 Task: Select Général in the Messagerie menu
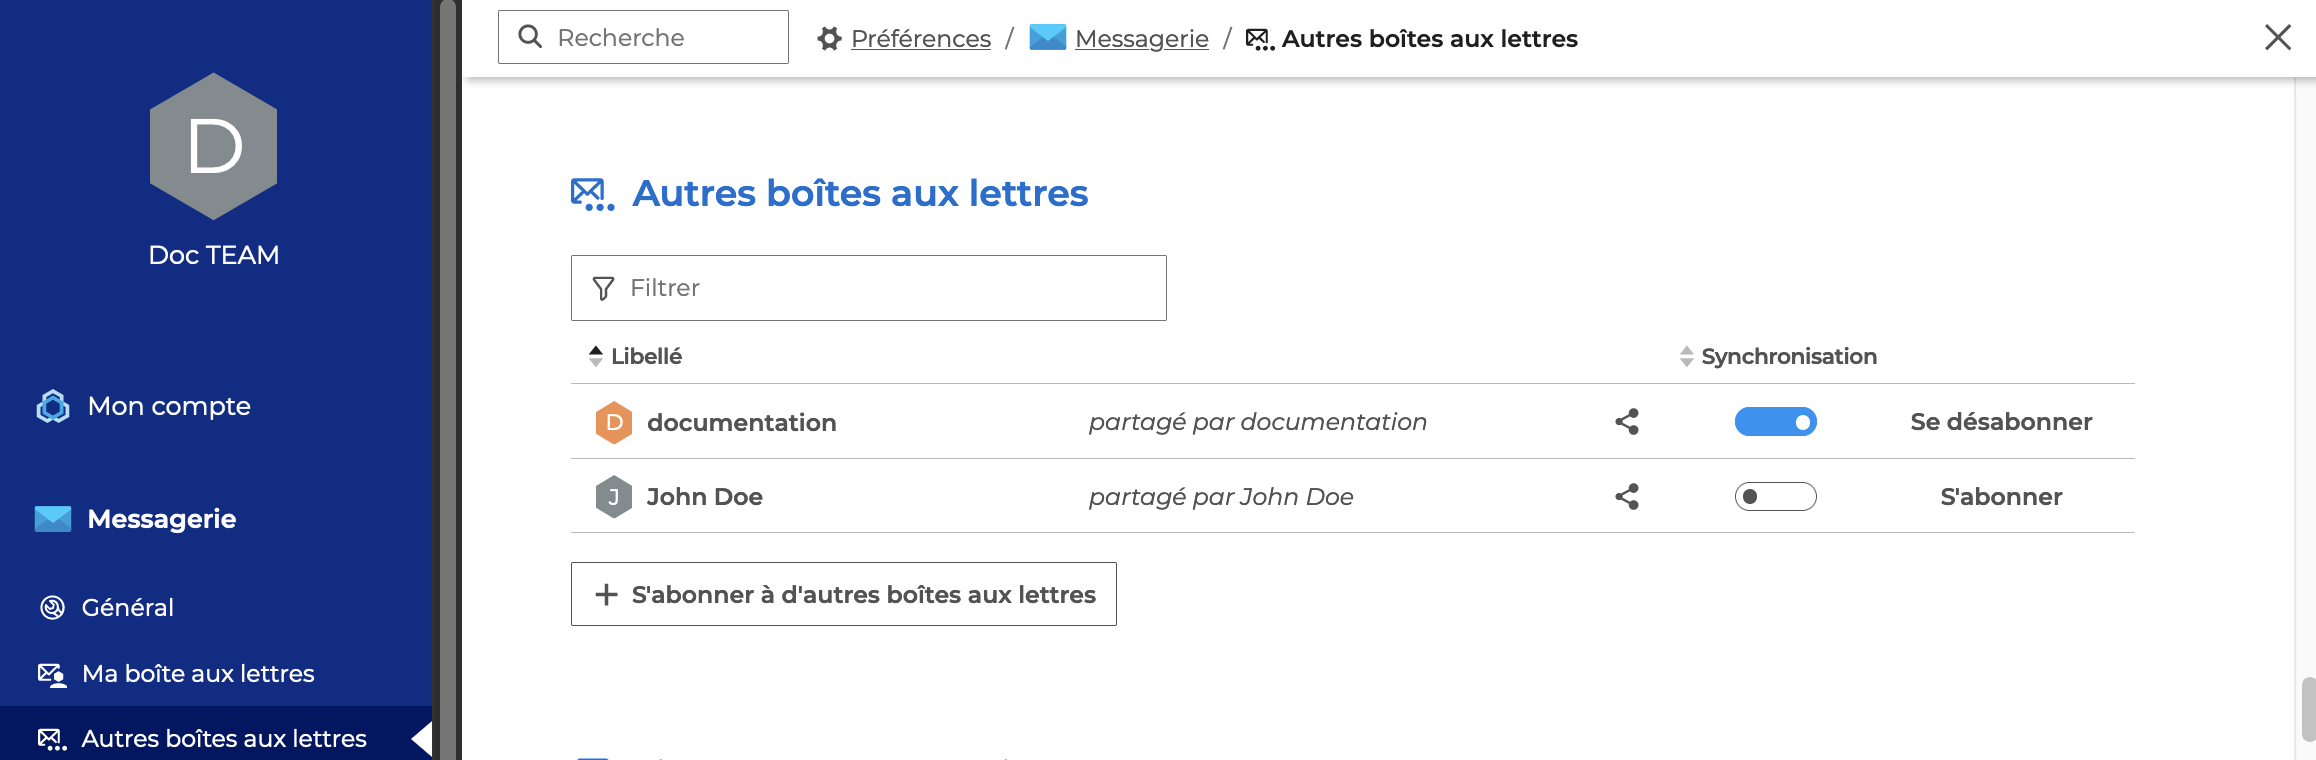point(127,608)
